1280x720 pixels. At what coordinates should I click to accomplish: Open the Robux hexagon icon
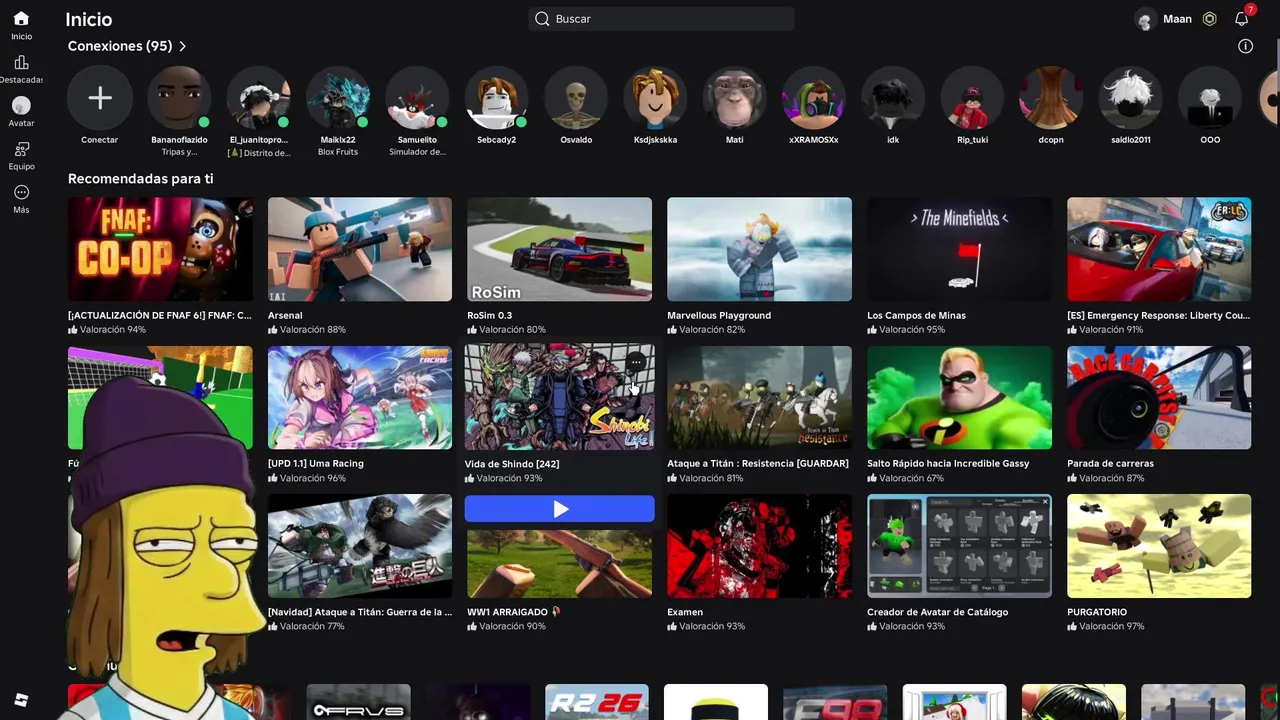click(1210, 19)
